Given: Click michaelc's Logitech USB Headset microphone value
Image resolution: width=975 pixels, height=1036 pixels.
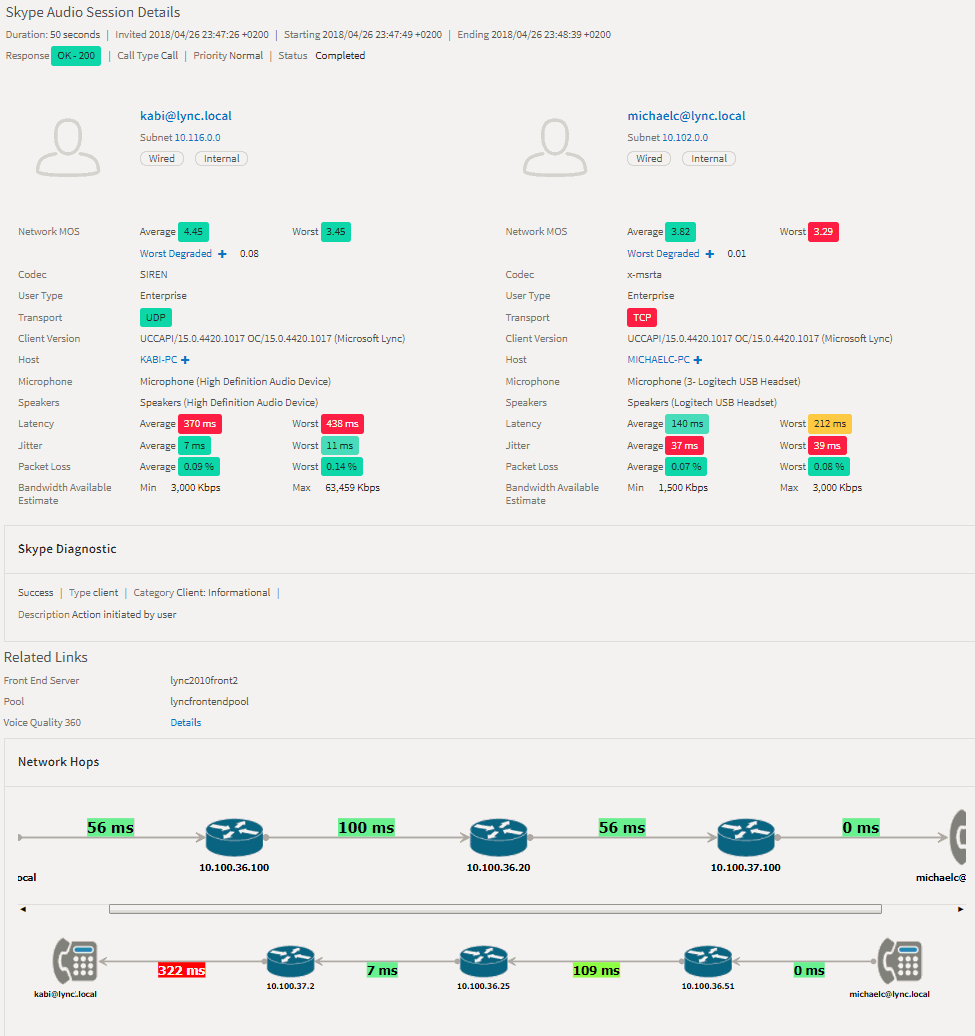Looking at the screenshot, I should pos(713,382).
